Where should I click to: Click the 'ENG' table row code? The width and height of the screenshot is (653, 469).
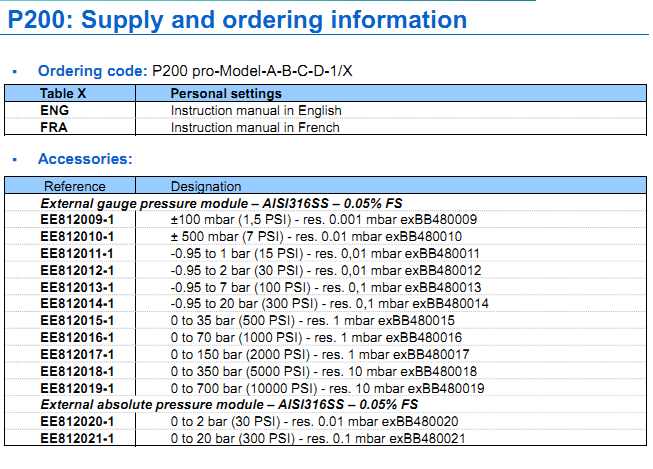pos(55,110)
